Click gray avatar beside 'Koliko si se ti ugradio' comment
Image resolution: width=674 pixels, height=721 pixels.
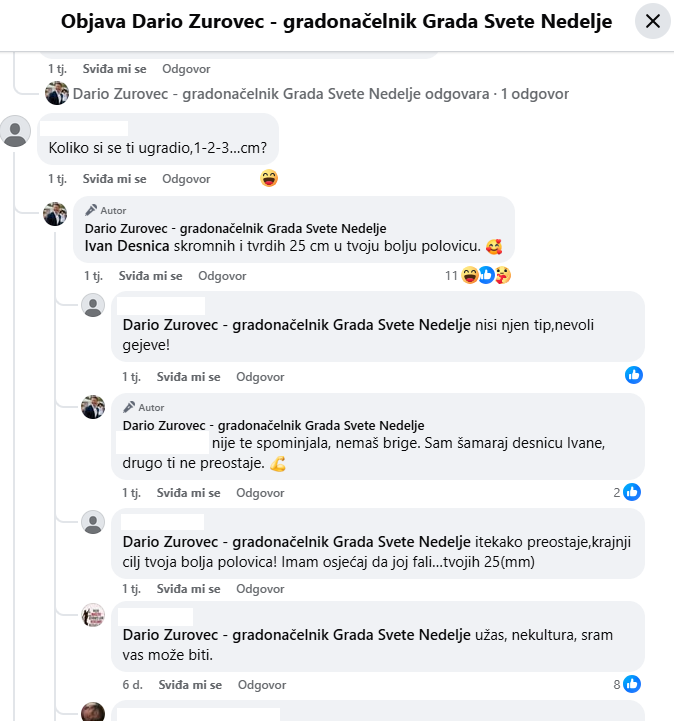point(16,132)
